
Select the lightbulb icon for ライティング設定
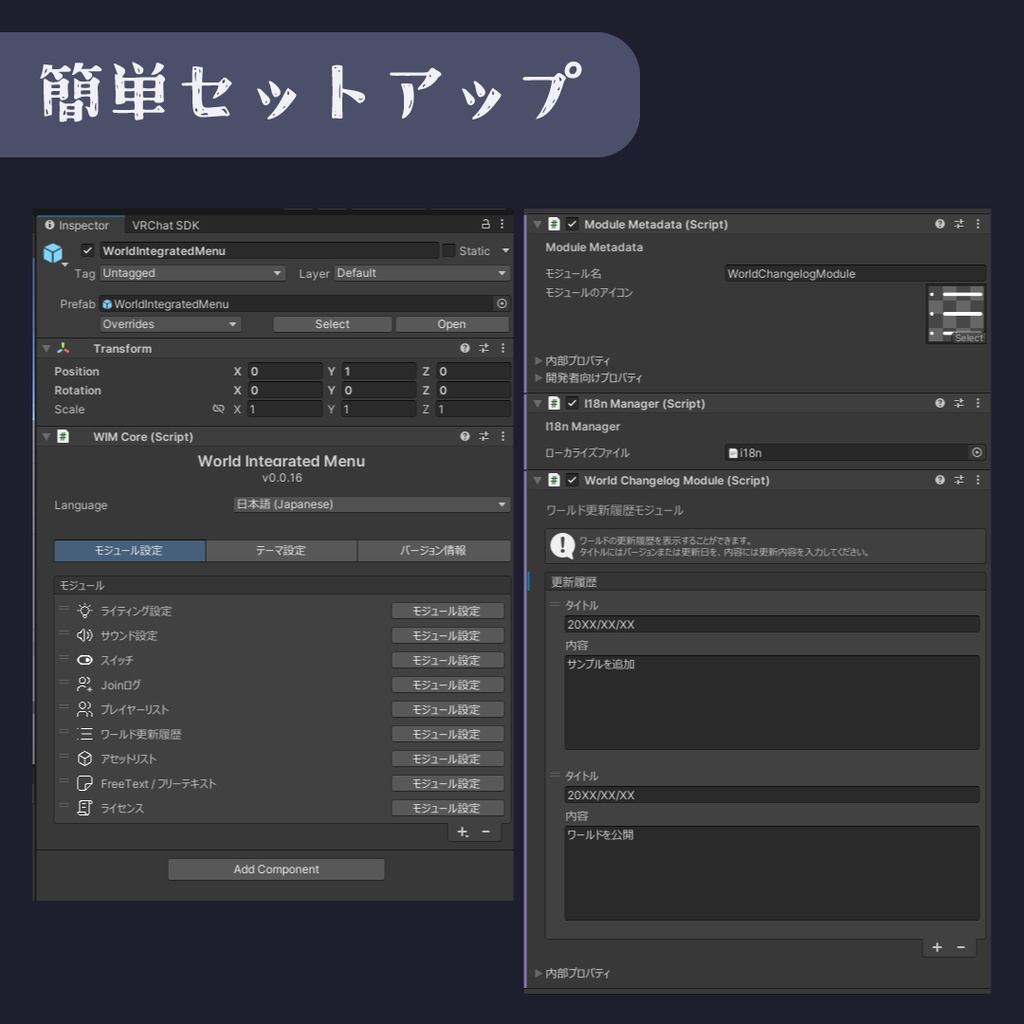coord(85,610)
